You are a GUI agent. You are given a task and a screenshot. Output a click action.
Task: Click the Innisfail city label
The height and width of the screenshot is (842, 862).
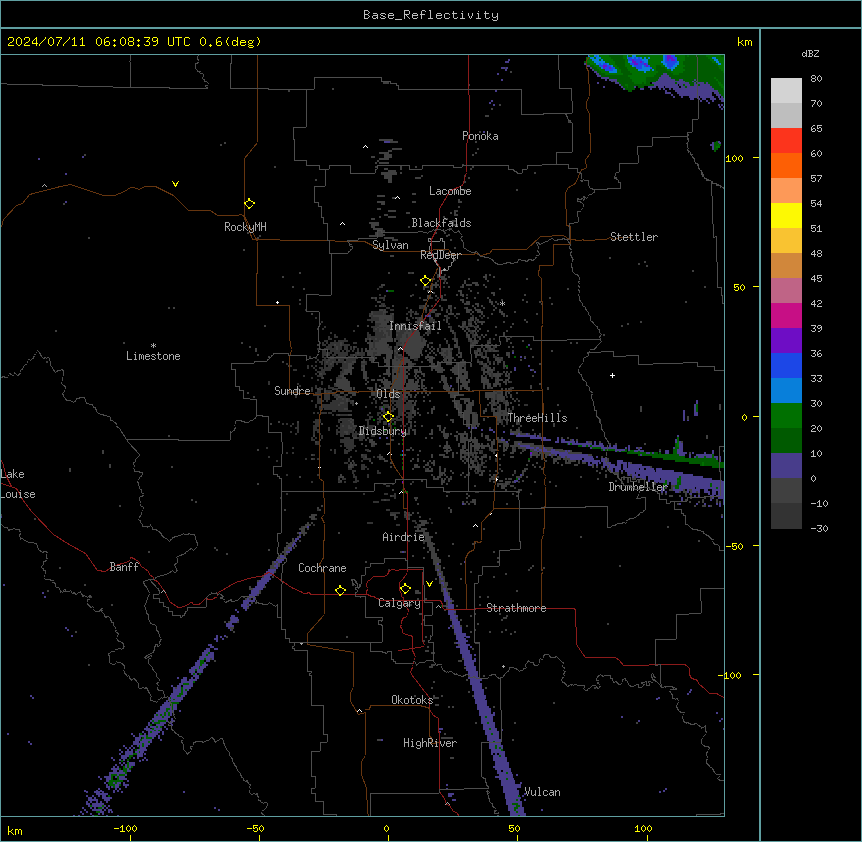click(415, 326)
